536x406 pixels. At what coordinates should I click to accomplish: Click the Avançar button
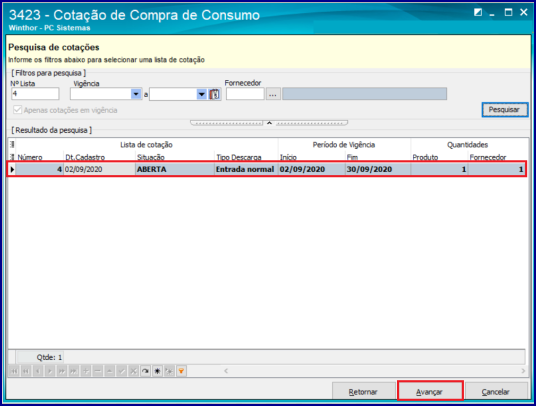430,391
